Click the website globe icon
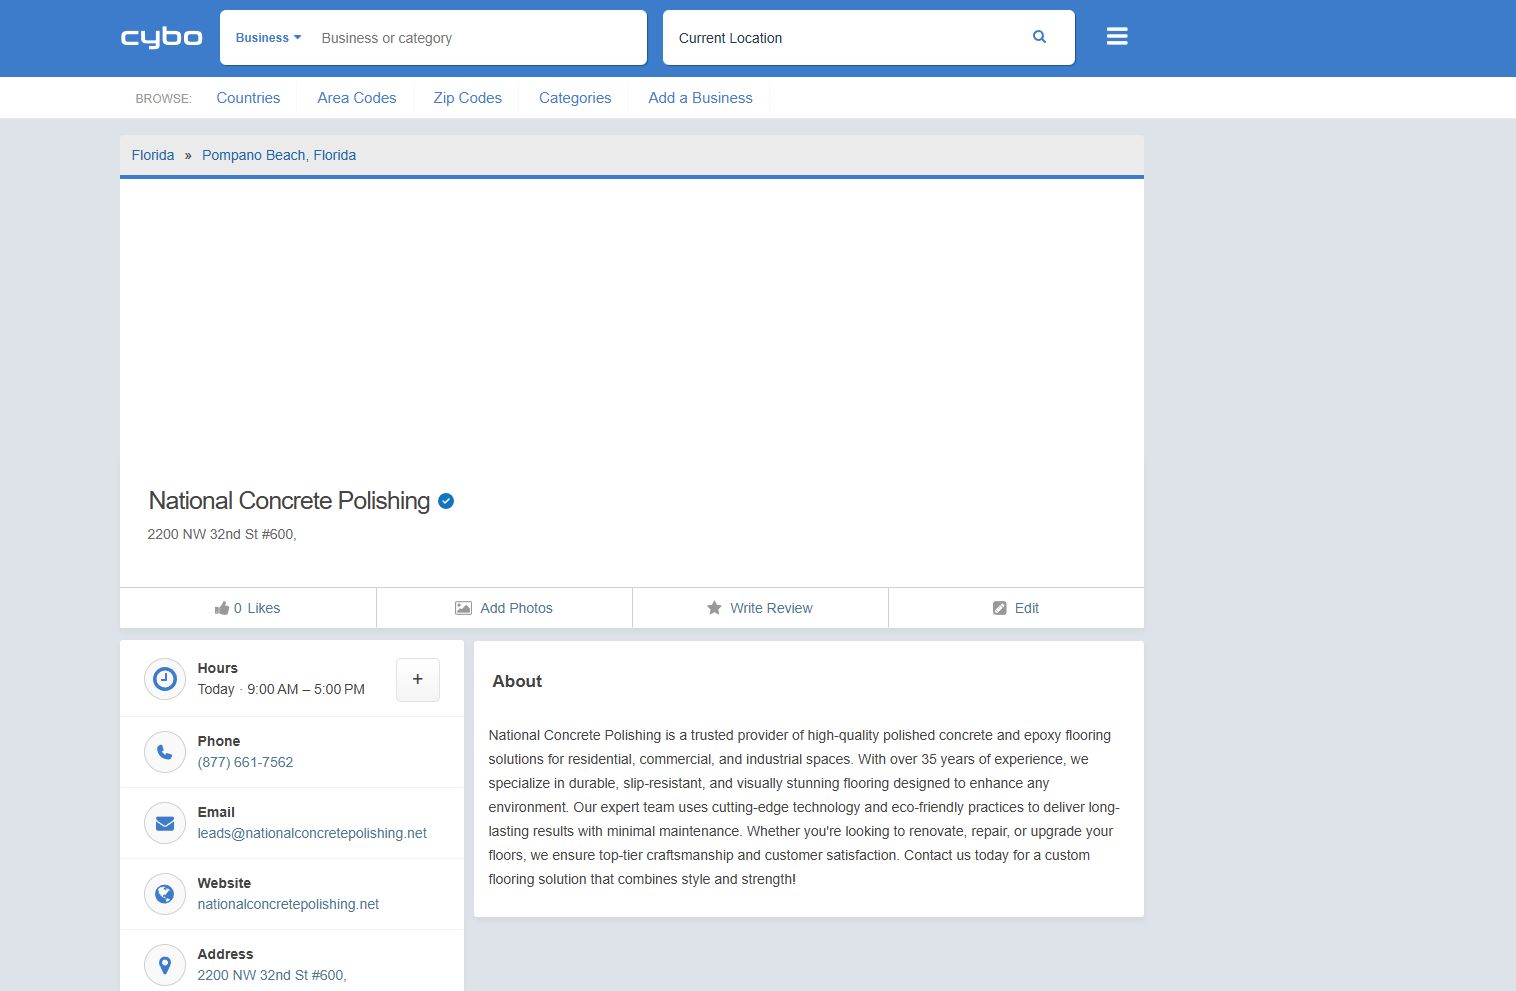This screenshot has width=1516, height=991. pyautogui.click(x=165, y=894)
